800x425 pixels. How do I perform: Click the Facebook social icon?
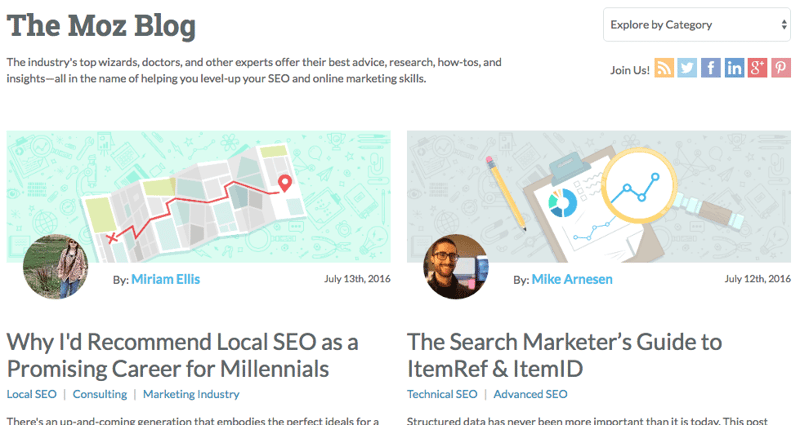click(711, 69)
